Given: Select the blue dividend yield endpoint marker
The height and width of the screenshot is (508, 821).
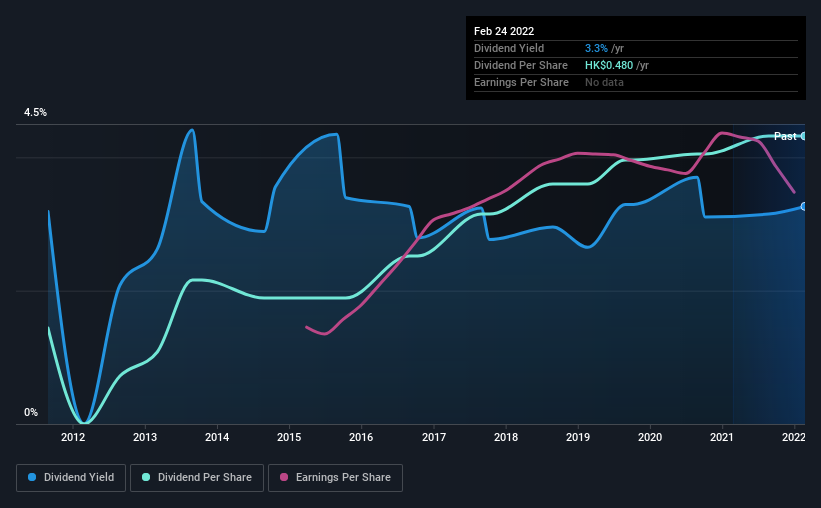Looking at the screenshot, I should tap(803, 206).
